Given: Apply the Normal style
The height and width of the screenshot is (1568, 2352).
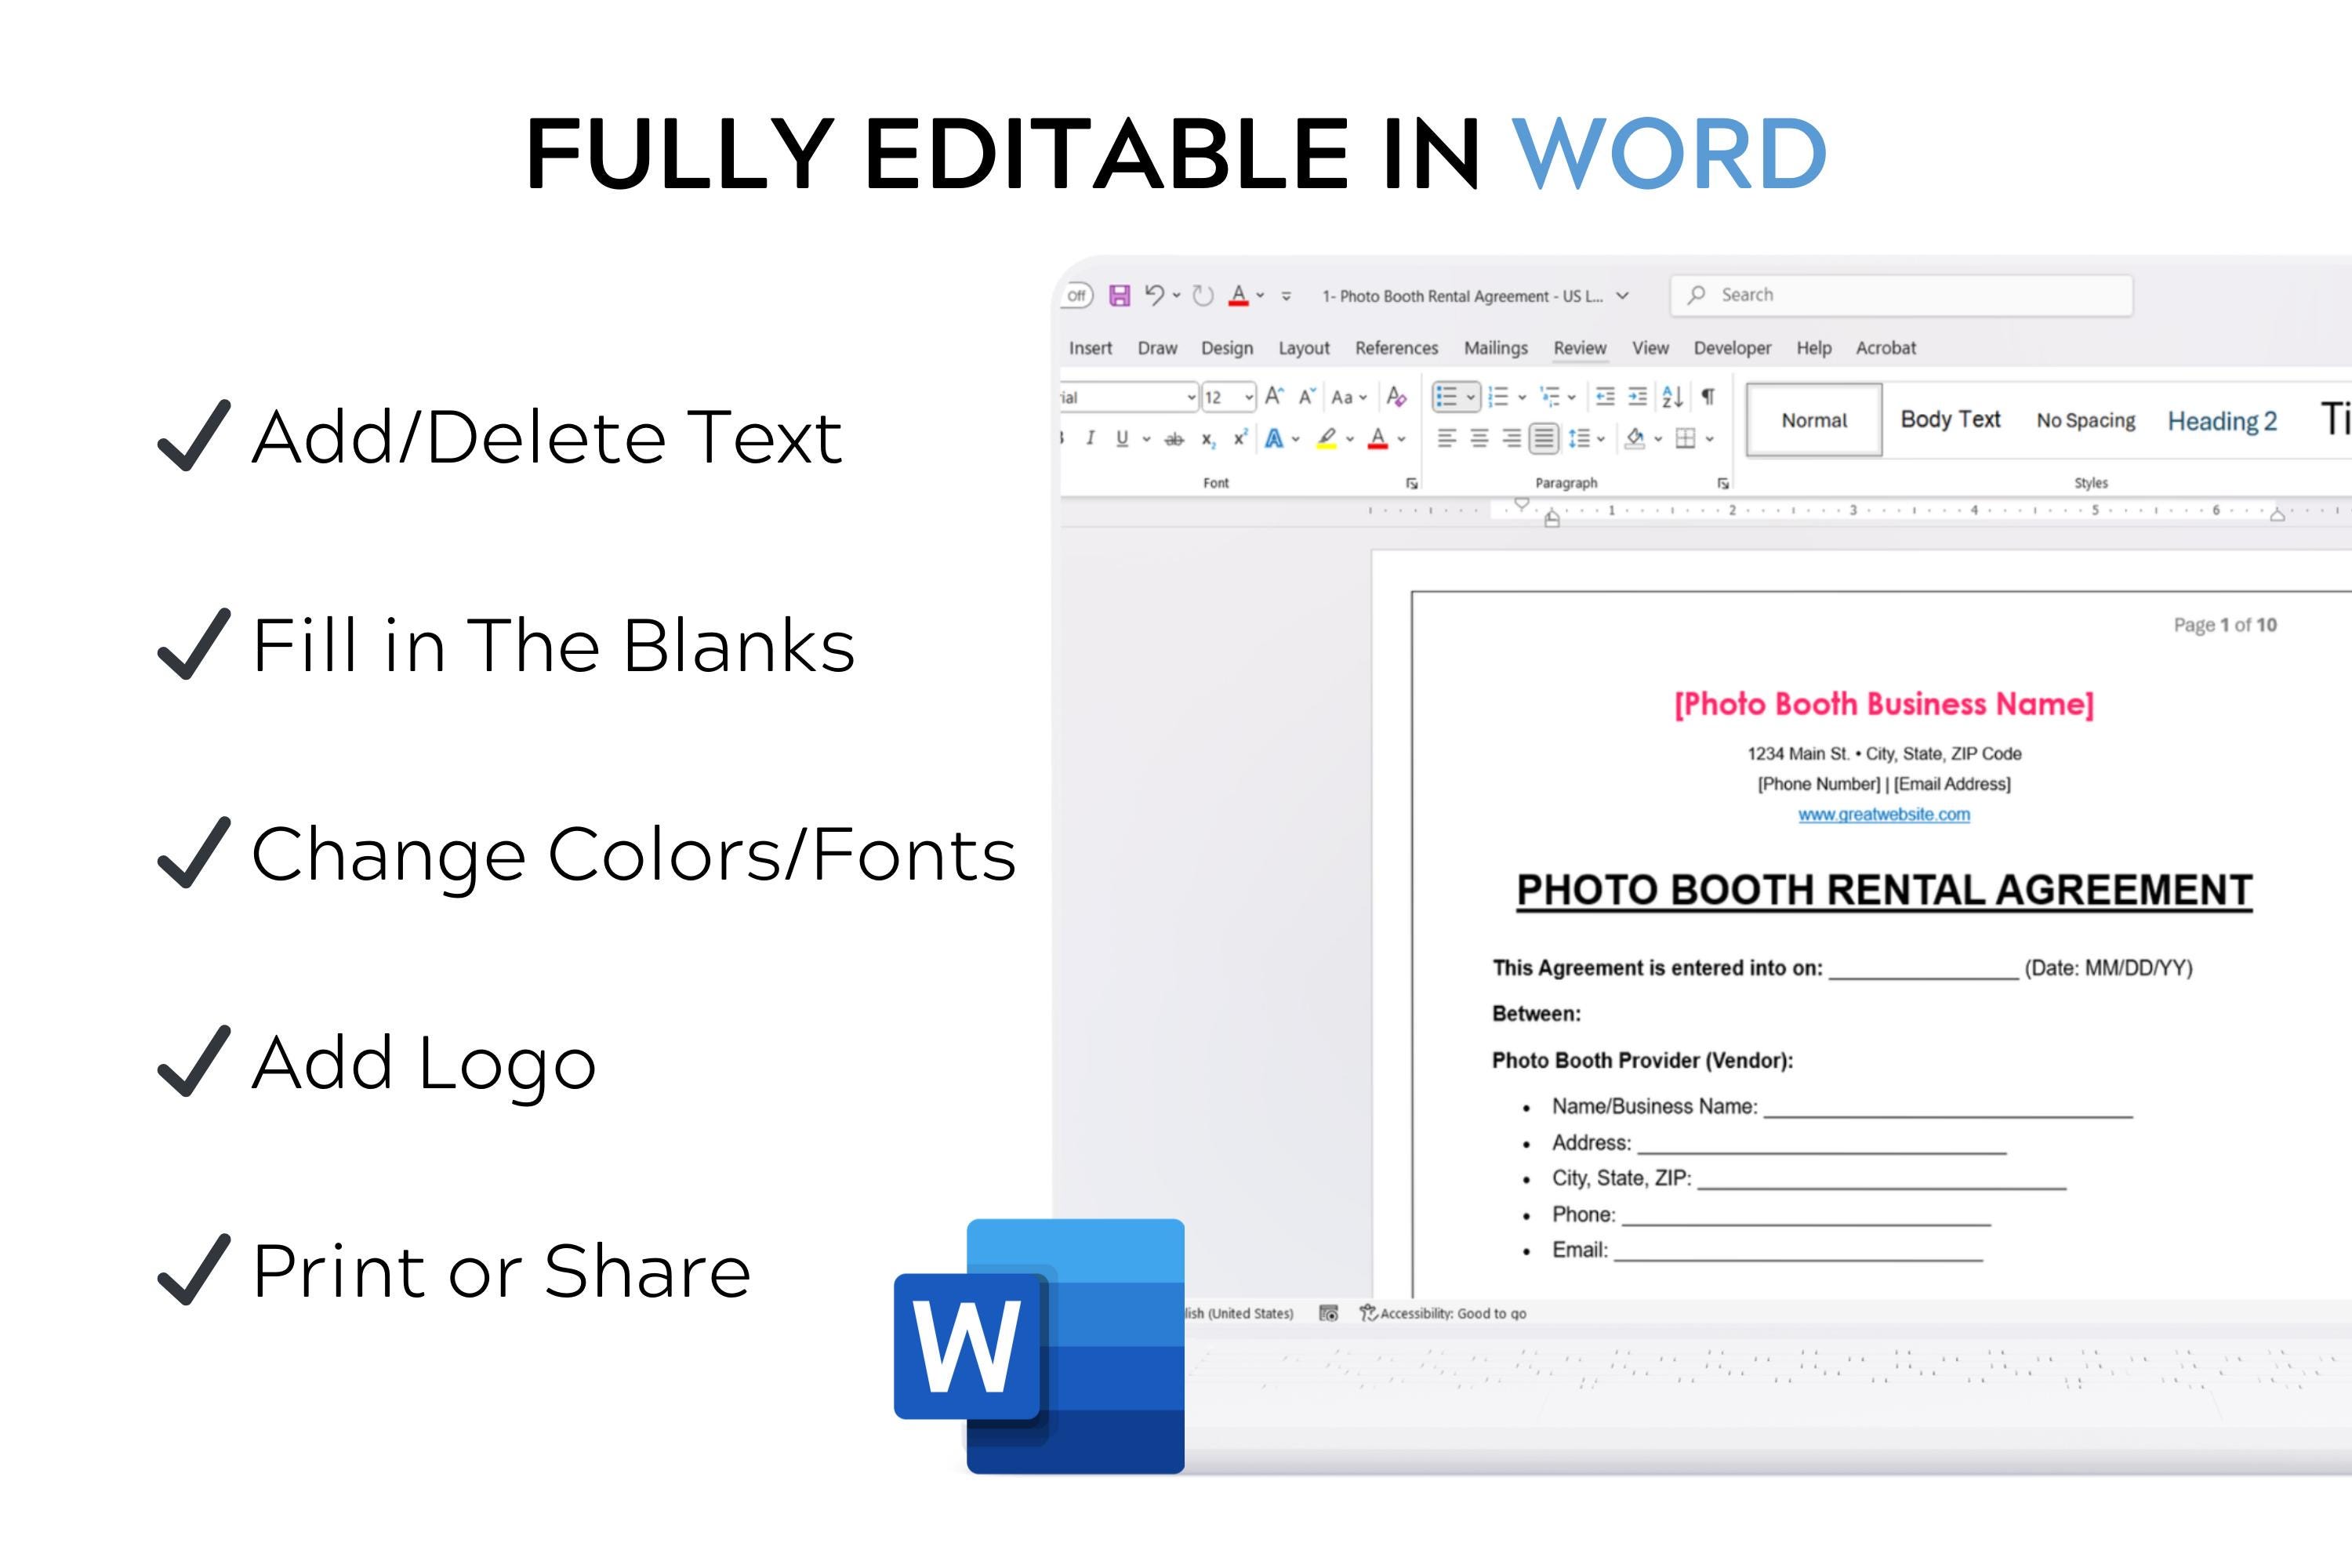Looking at the screenshot, I should [x=1814, y=420].
